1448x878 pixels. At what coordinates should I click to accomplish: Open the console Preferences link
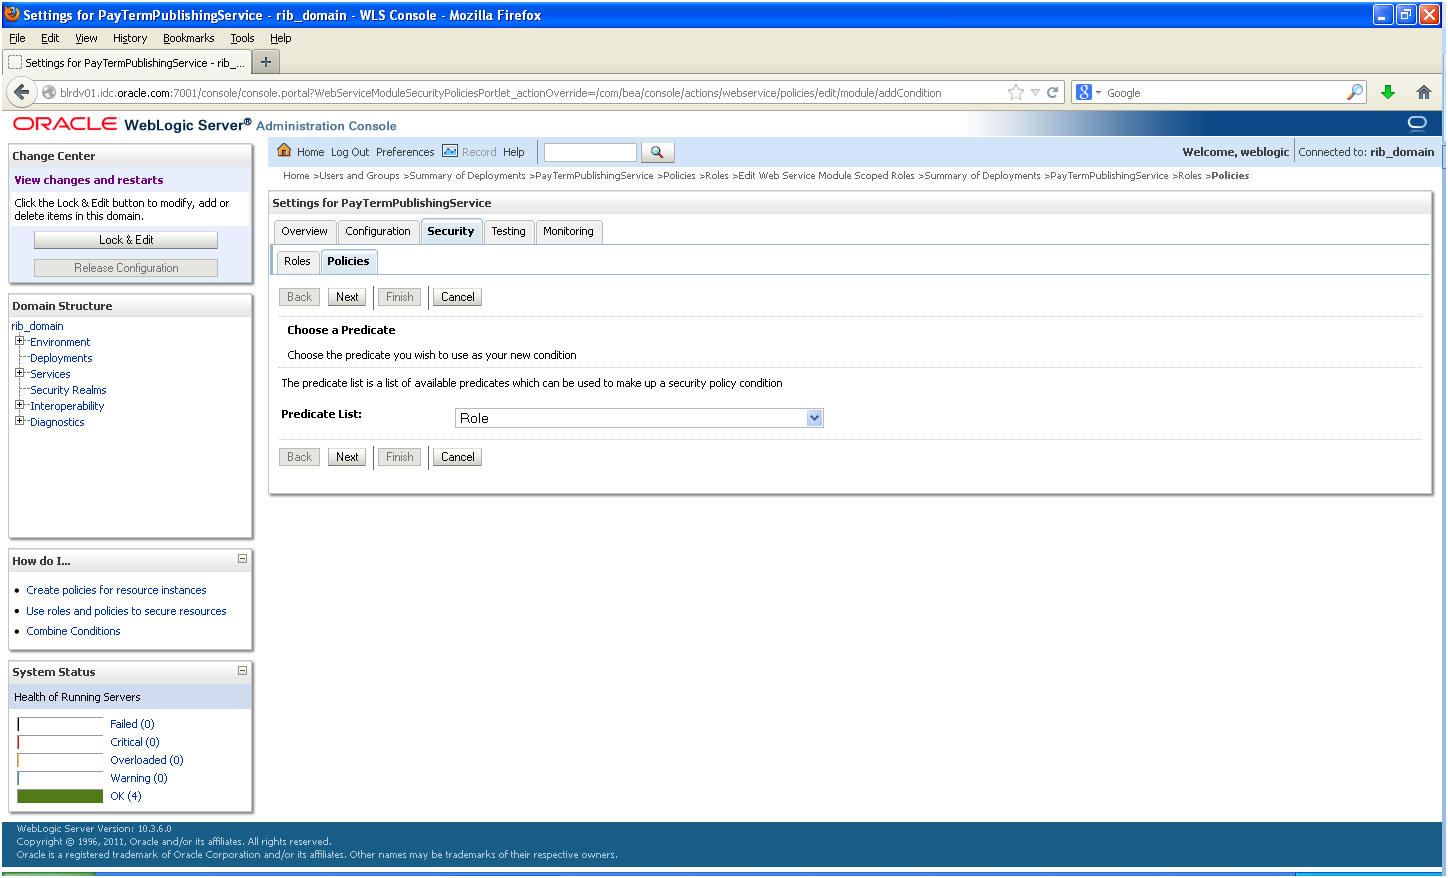[405, 152]
